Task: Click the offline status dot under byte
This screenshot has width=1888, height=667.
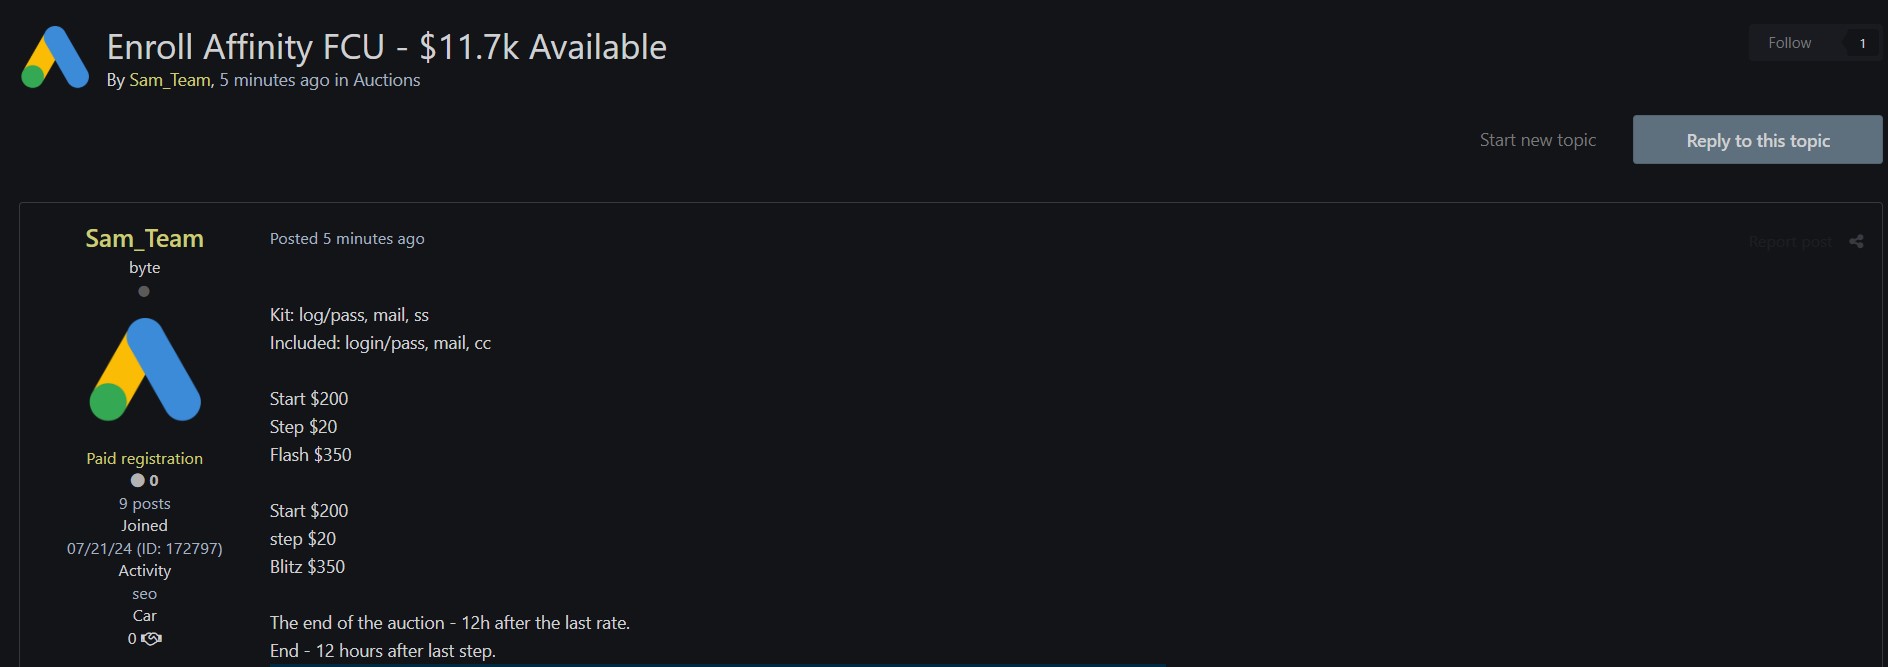Action: (144, 292)
